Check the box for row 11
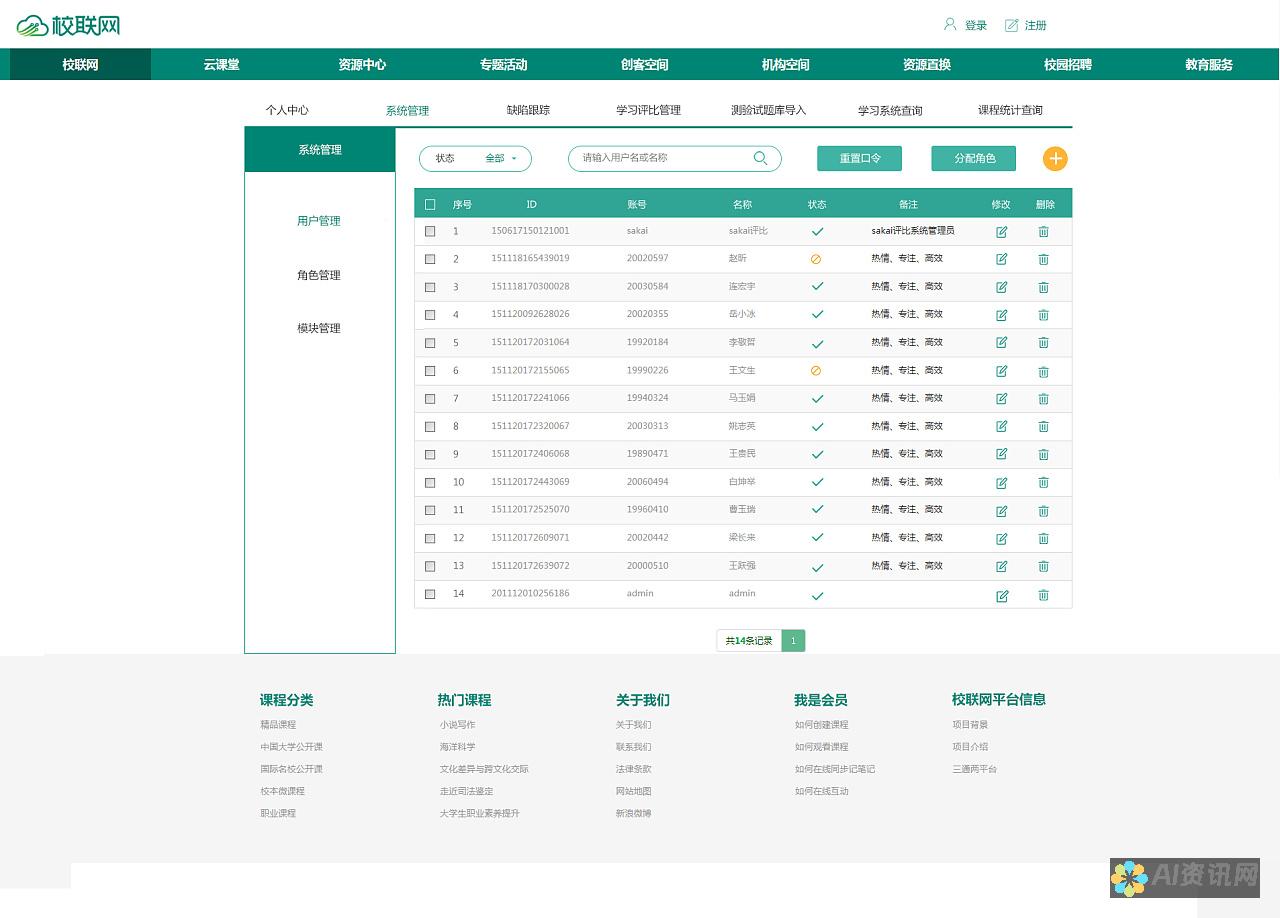 tap(430, 510)
